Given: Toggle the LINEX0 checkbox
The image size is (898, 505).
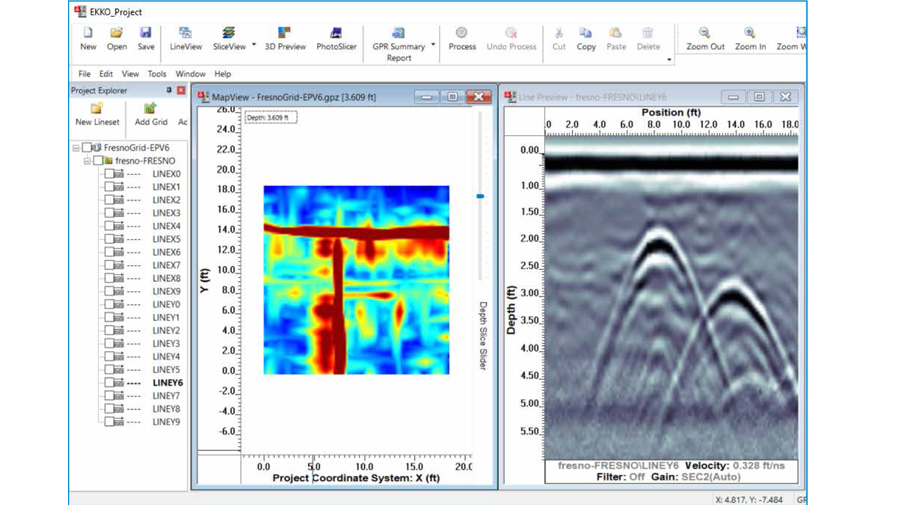Looking at the screenshot, I should pos(109,173).
